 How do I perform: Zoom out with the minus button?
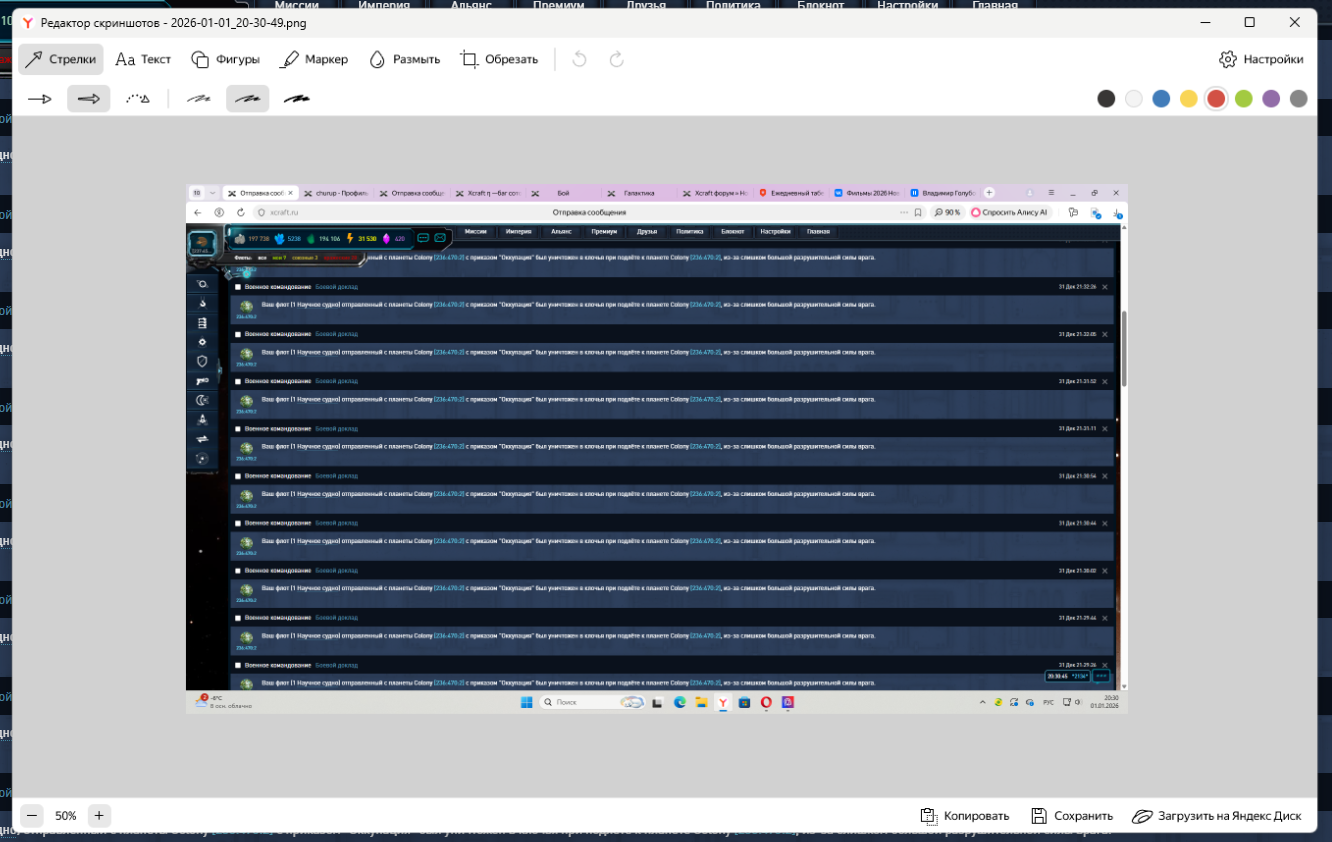pyautogui.click(x=32, y=815)
